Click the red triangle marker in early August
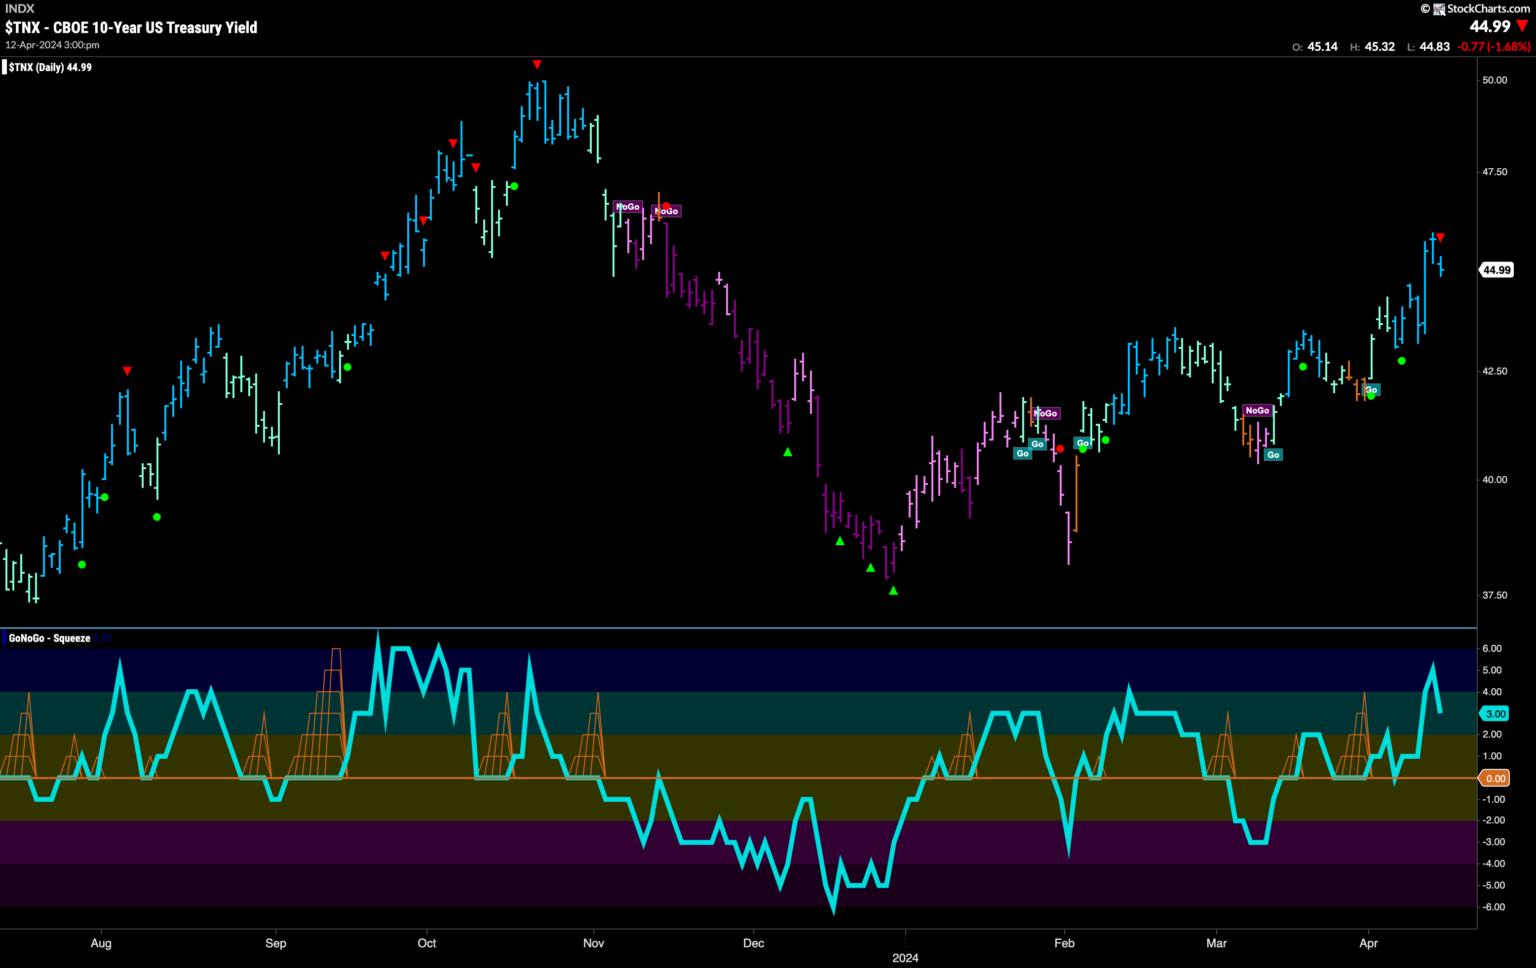 point(127,372)
